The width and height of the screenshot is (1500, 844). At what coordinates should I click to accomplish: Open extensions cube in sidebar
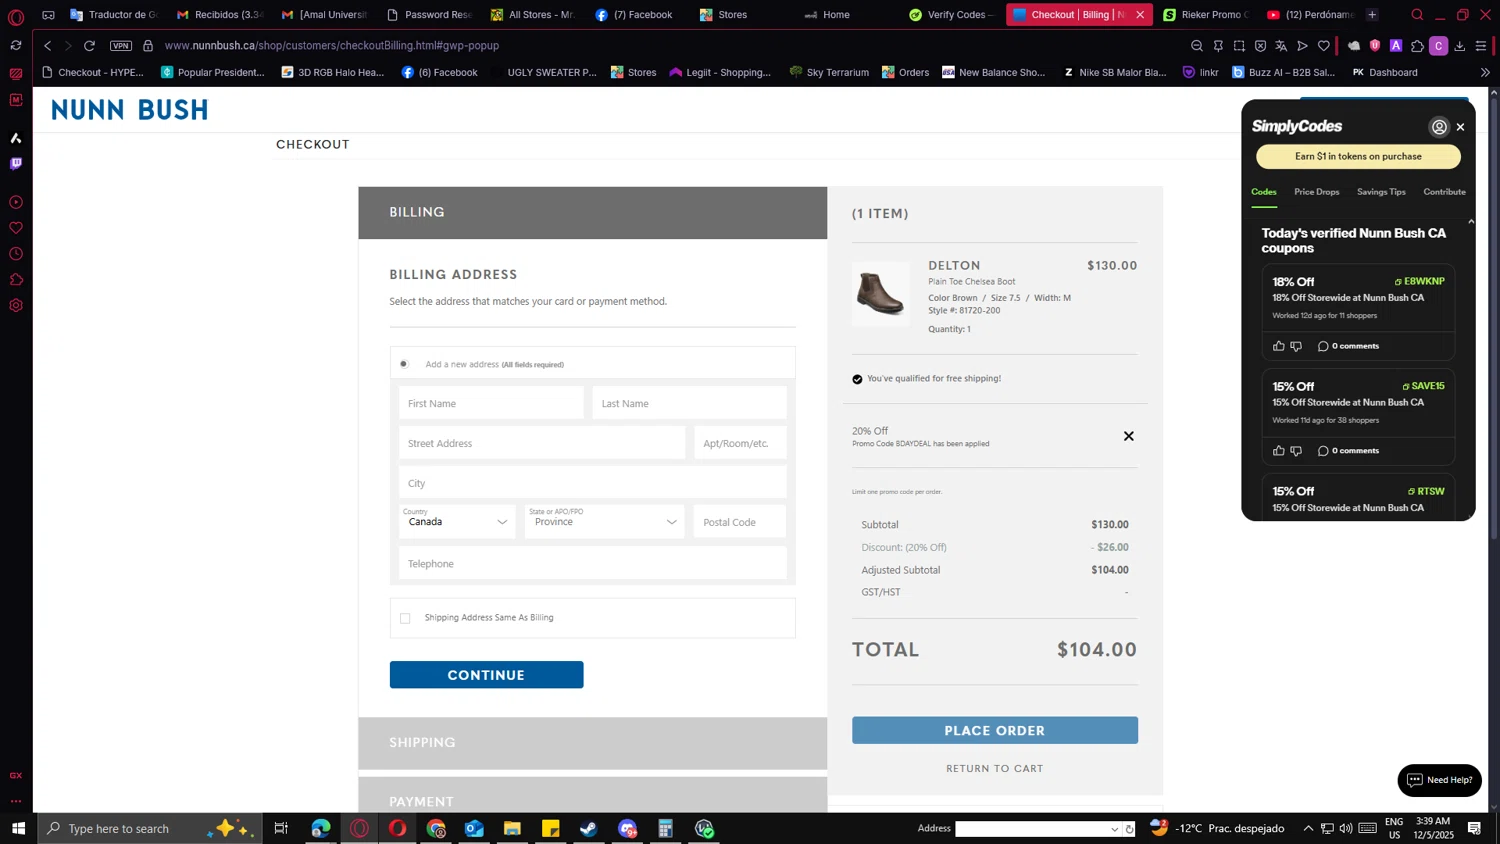click(x=16, y=280)
